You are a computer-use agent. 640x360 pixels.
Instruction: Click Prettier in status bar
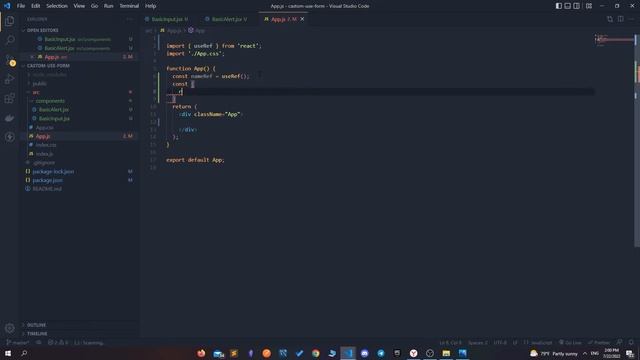click(599, 342)
